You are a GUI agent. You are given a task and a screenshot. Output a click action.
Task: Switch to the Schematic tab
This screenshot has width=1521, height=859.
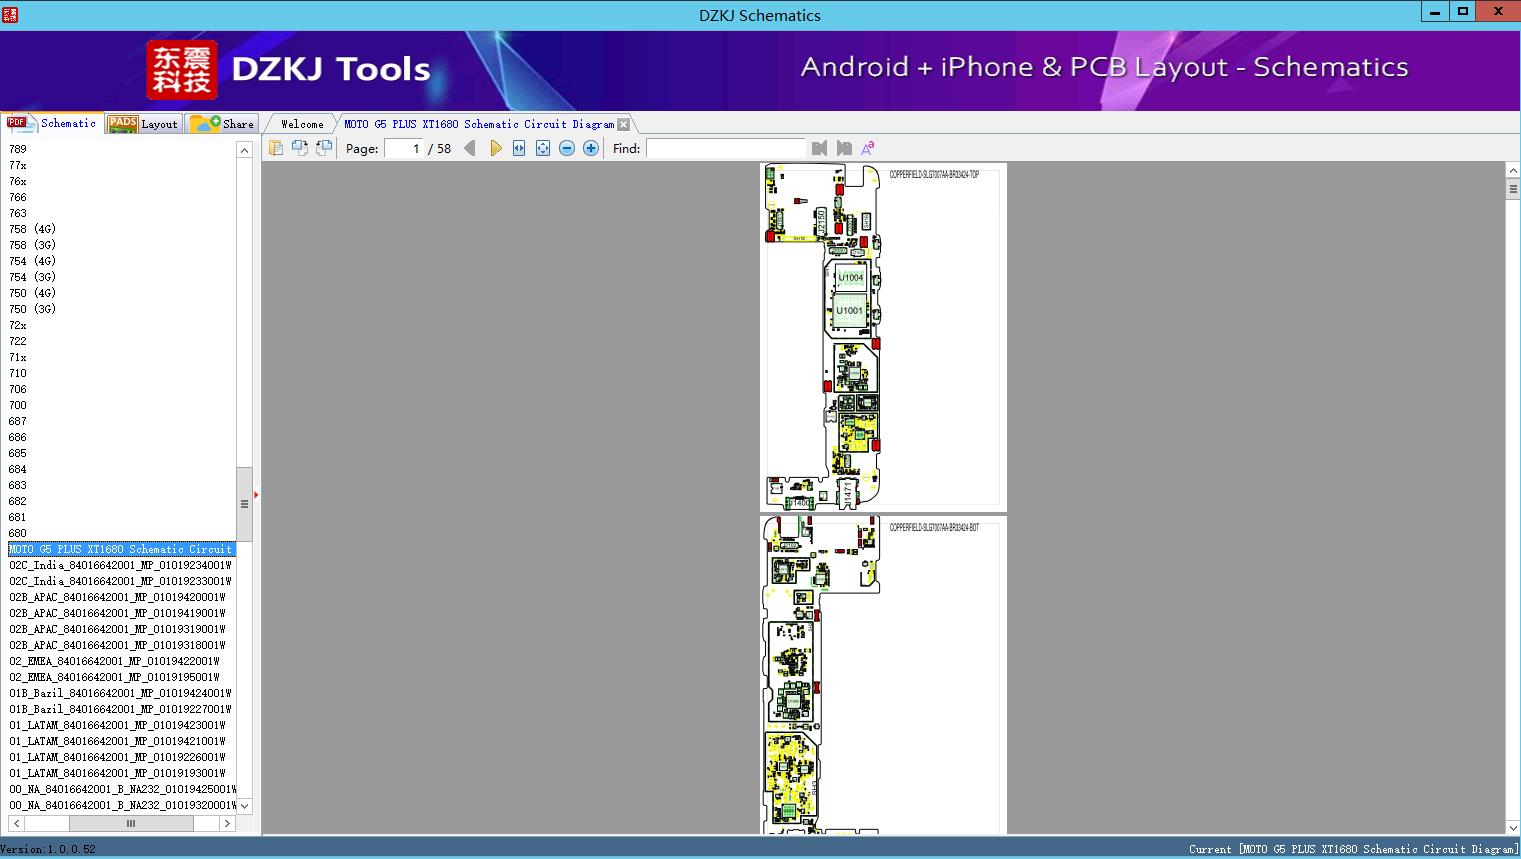coord(52,123)
